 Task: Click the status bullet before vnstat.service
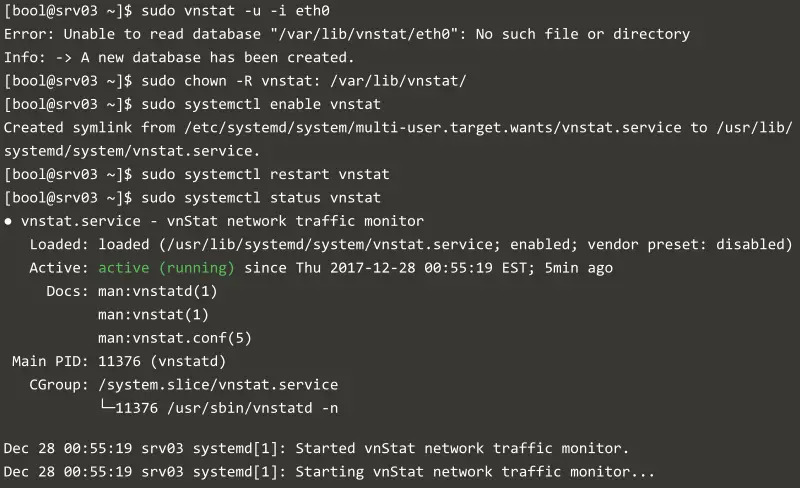[8, 222]
